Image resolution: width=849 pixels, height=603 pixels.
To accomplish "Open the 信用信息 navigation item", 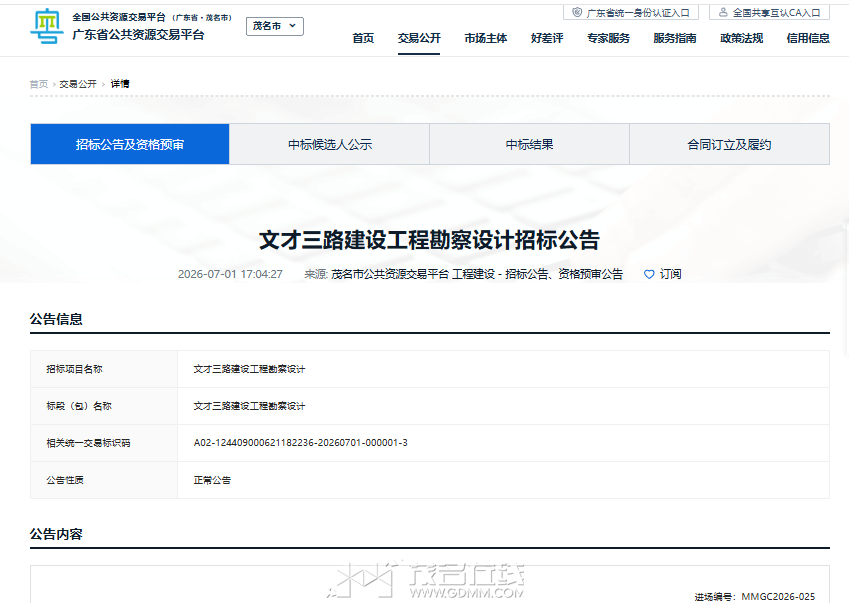I will point(808,38).
